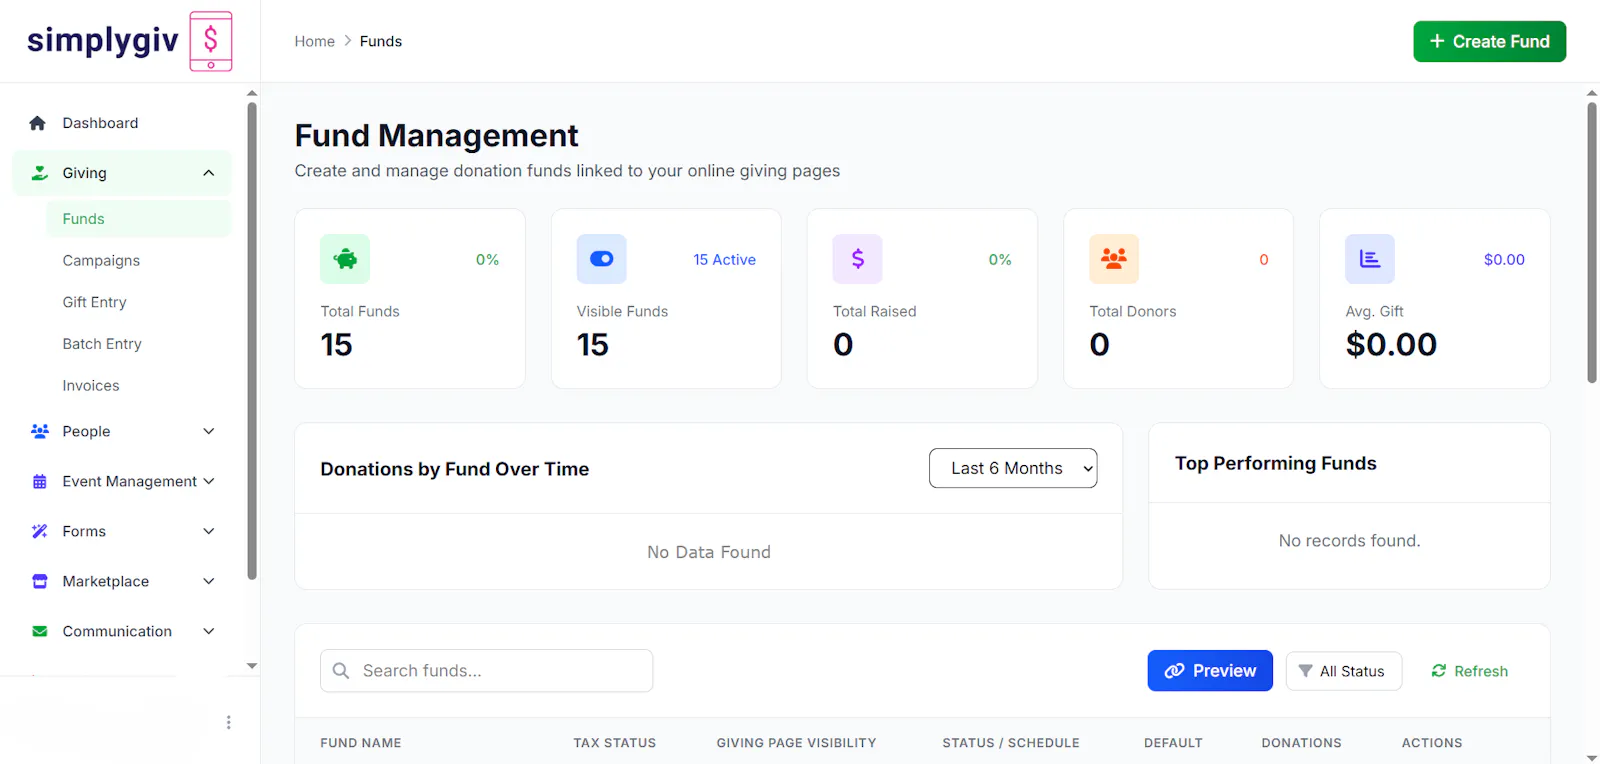The image size is (1600, 764).
Task: Open Campaigns in the Giving submenu
Action: (101, 260)
